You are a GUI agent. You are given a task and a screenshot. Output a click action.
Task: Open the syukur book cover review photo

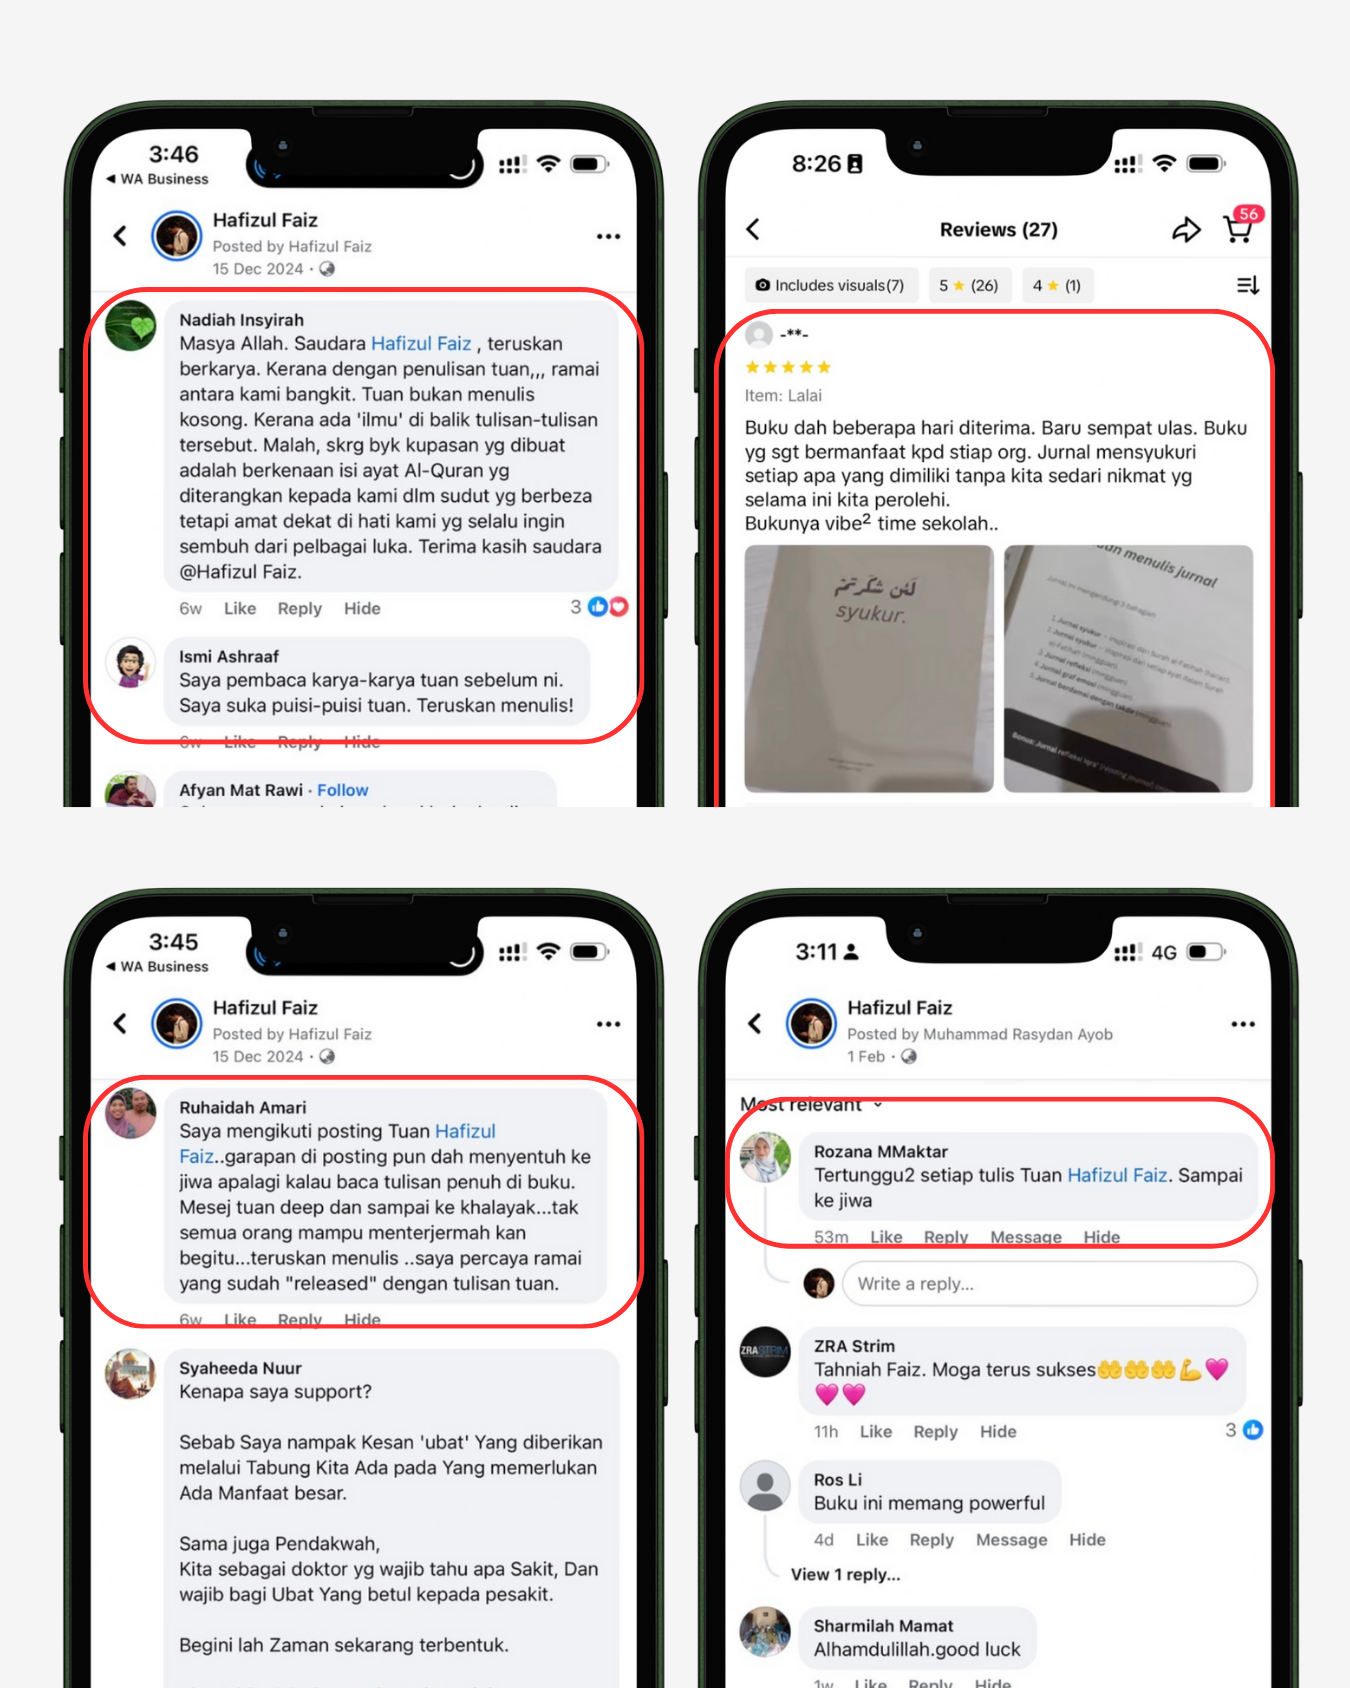click(869, 668)
